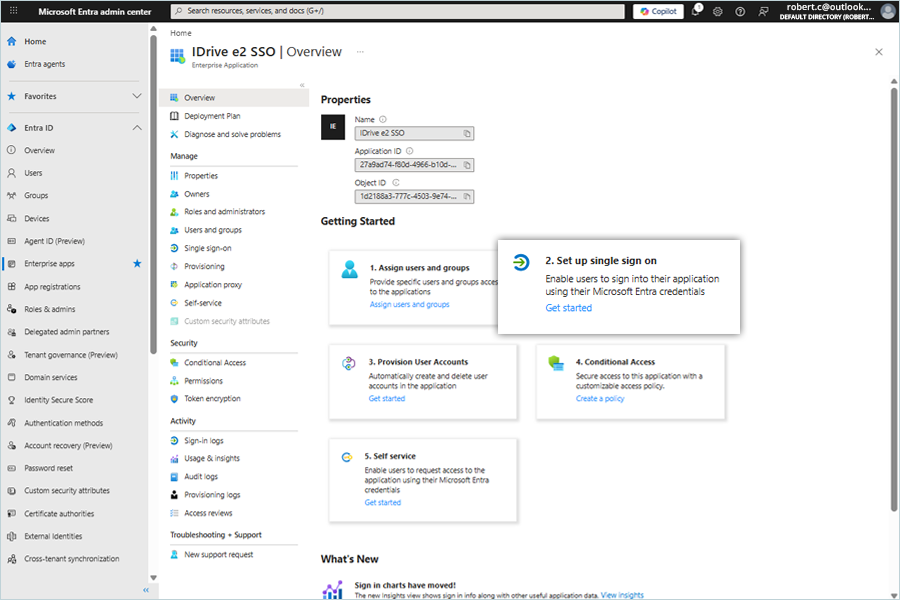Screen dimensions: 900x600
Task: Click Get started under Self service
Action: coord(382,502)
